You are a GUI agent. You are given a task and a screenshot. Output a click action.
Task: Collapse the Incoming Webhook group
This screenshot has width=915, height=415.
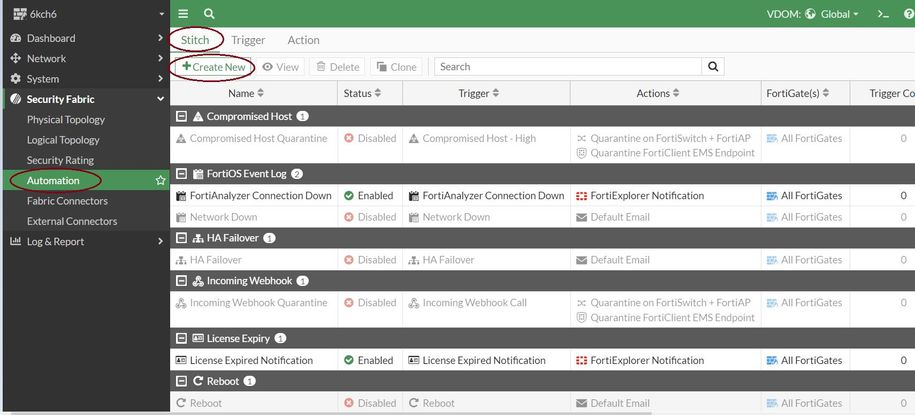point(181,281)
